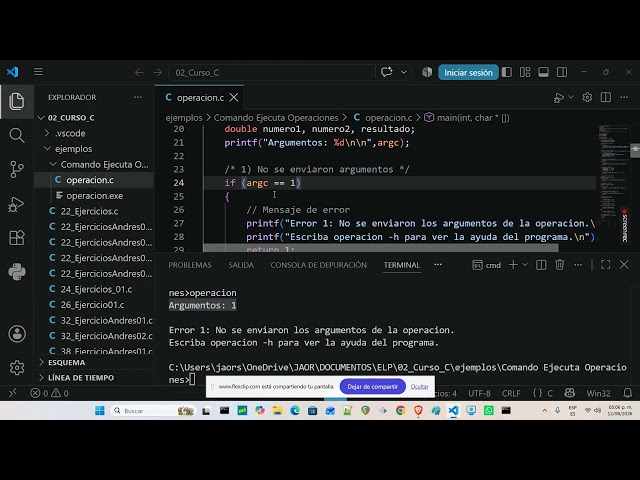This screenshot has width=640, height=480.
Task: Open 22_Ejercicios.c from the explorer
Action: [x=95, y=211]
